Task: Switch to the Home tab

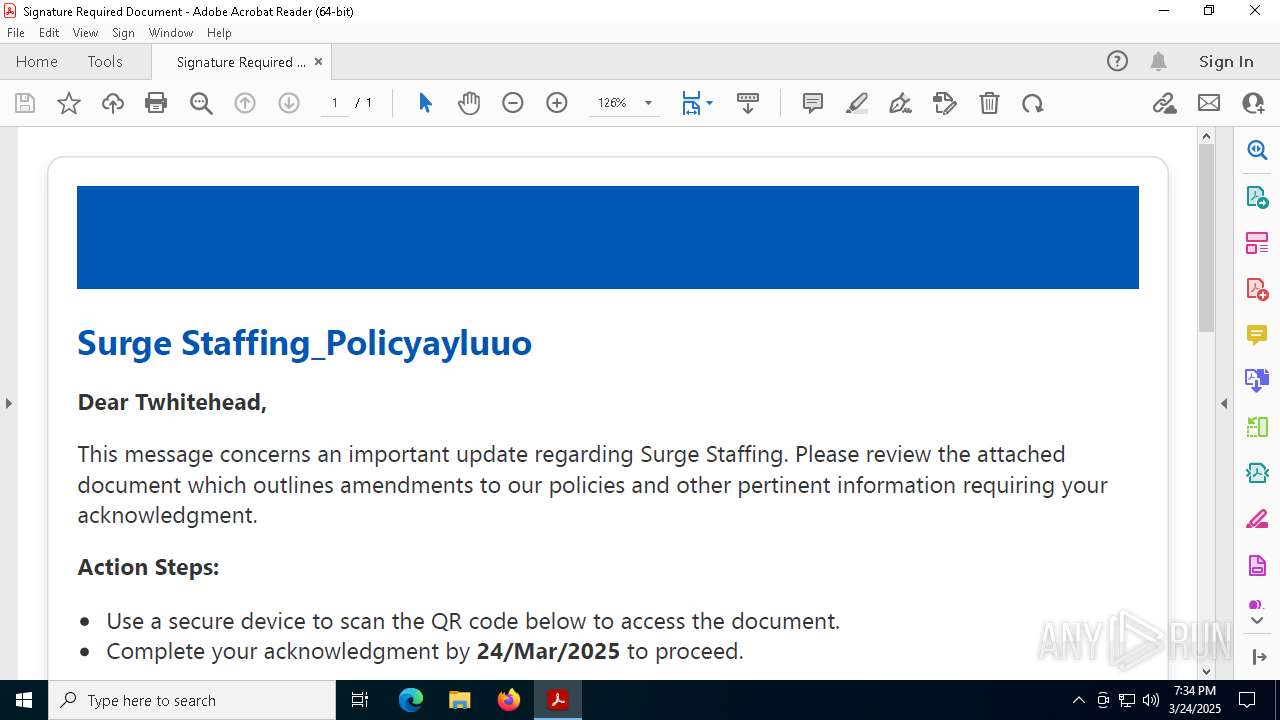Action: [37, 61]
